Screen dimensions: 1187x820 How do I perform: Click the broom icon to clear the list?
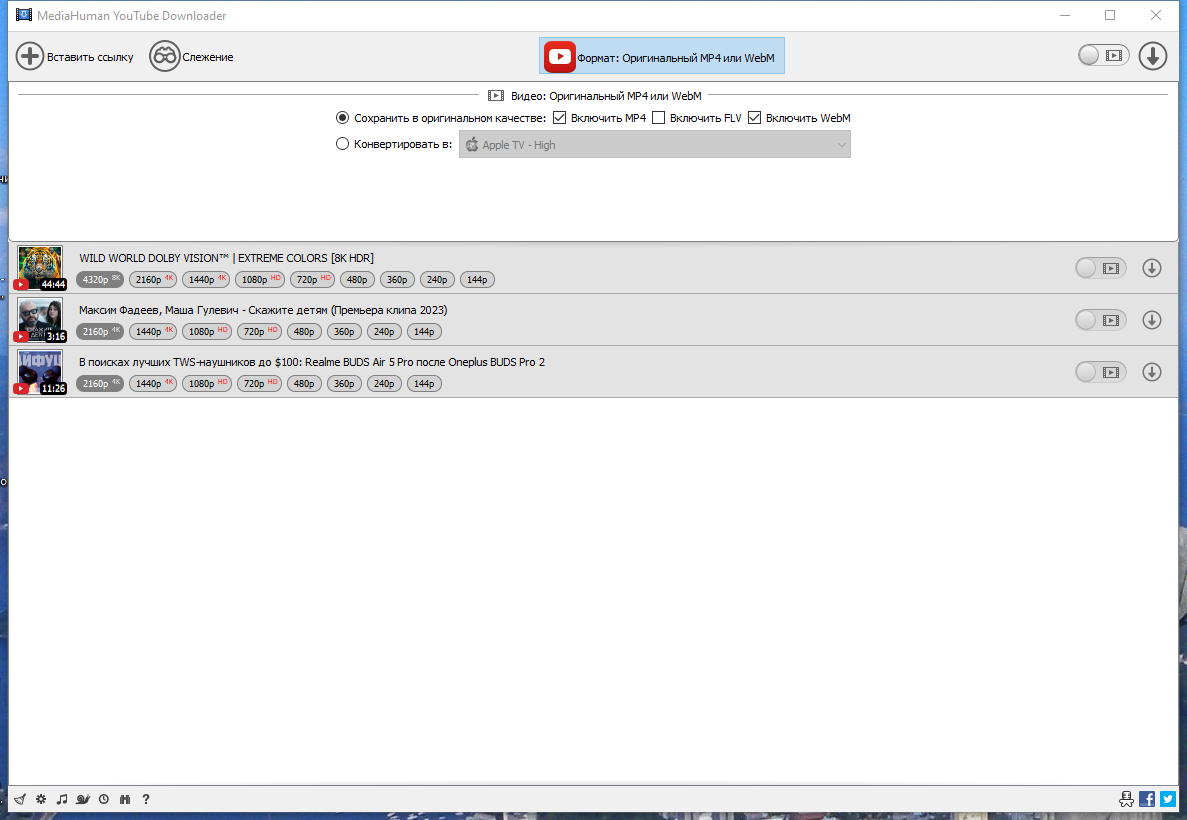(x=20, y=799)
